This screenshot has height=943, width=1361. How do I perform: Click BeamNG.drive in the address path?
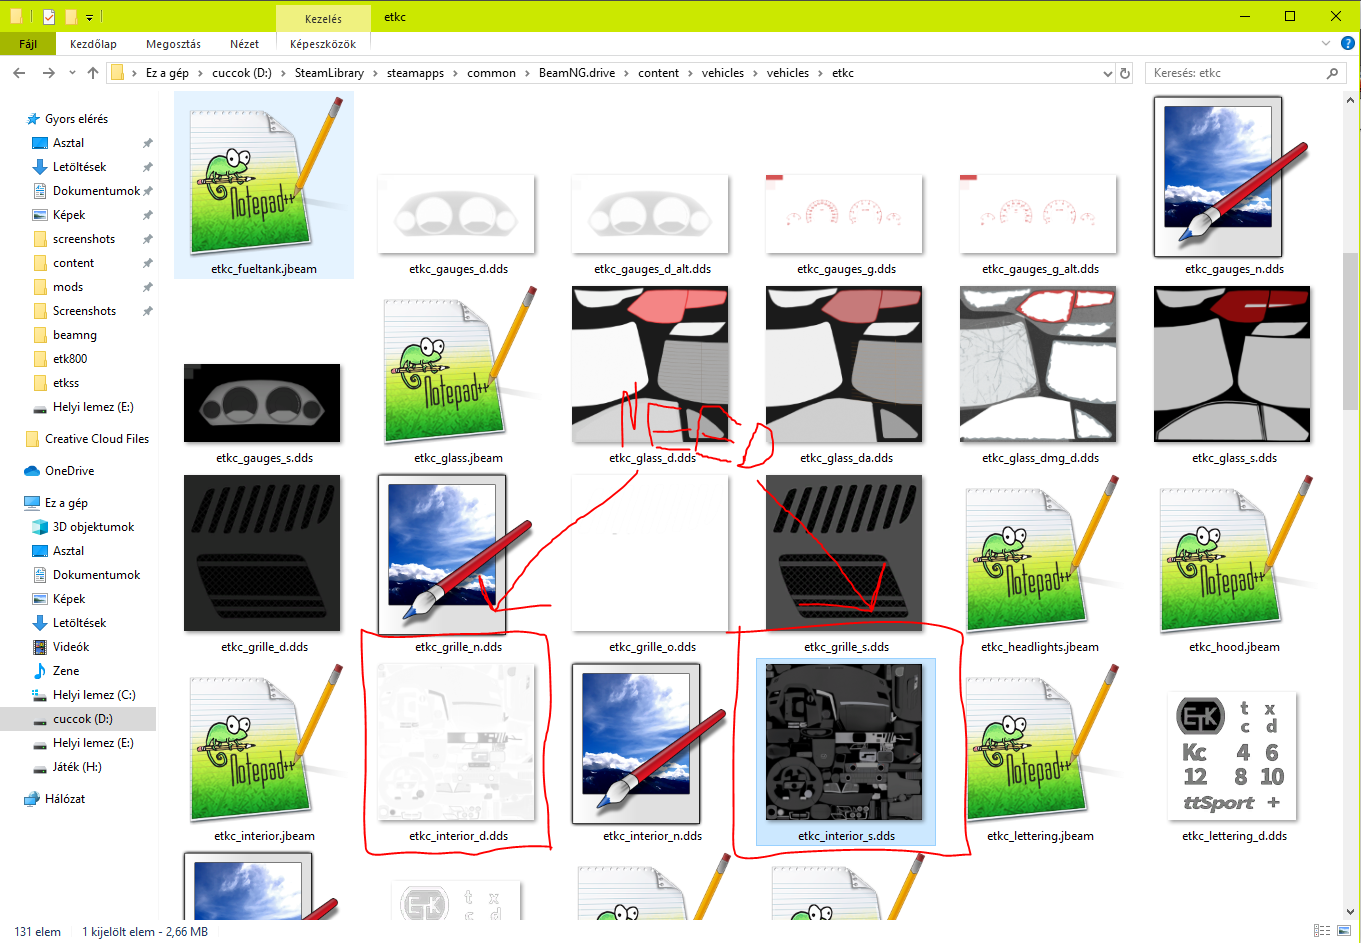point(577,73)
